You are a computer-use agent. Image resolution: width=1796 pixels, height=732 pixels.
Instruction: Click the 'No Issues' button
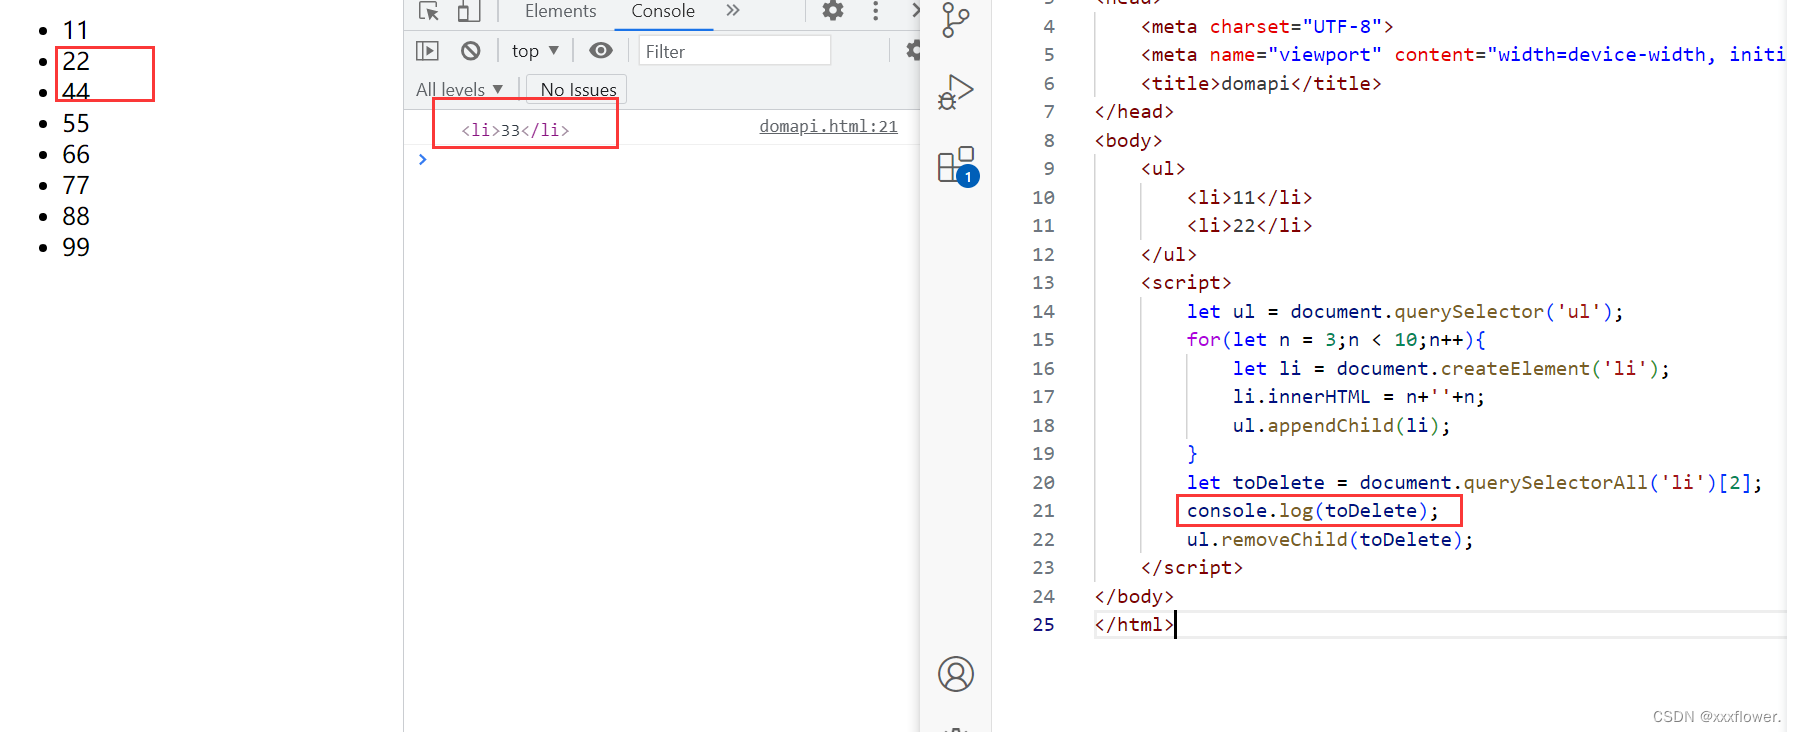577,90
